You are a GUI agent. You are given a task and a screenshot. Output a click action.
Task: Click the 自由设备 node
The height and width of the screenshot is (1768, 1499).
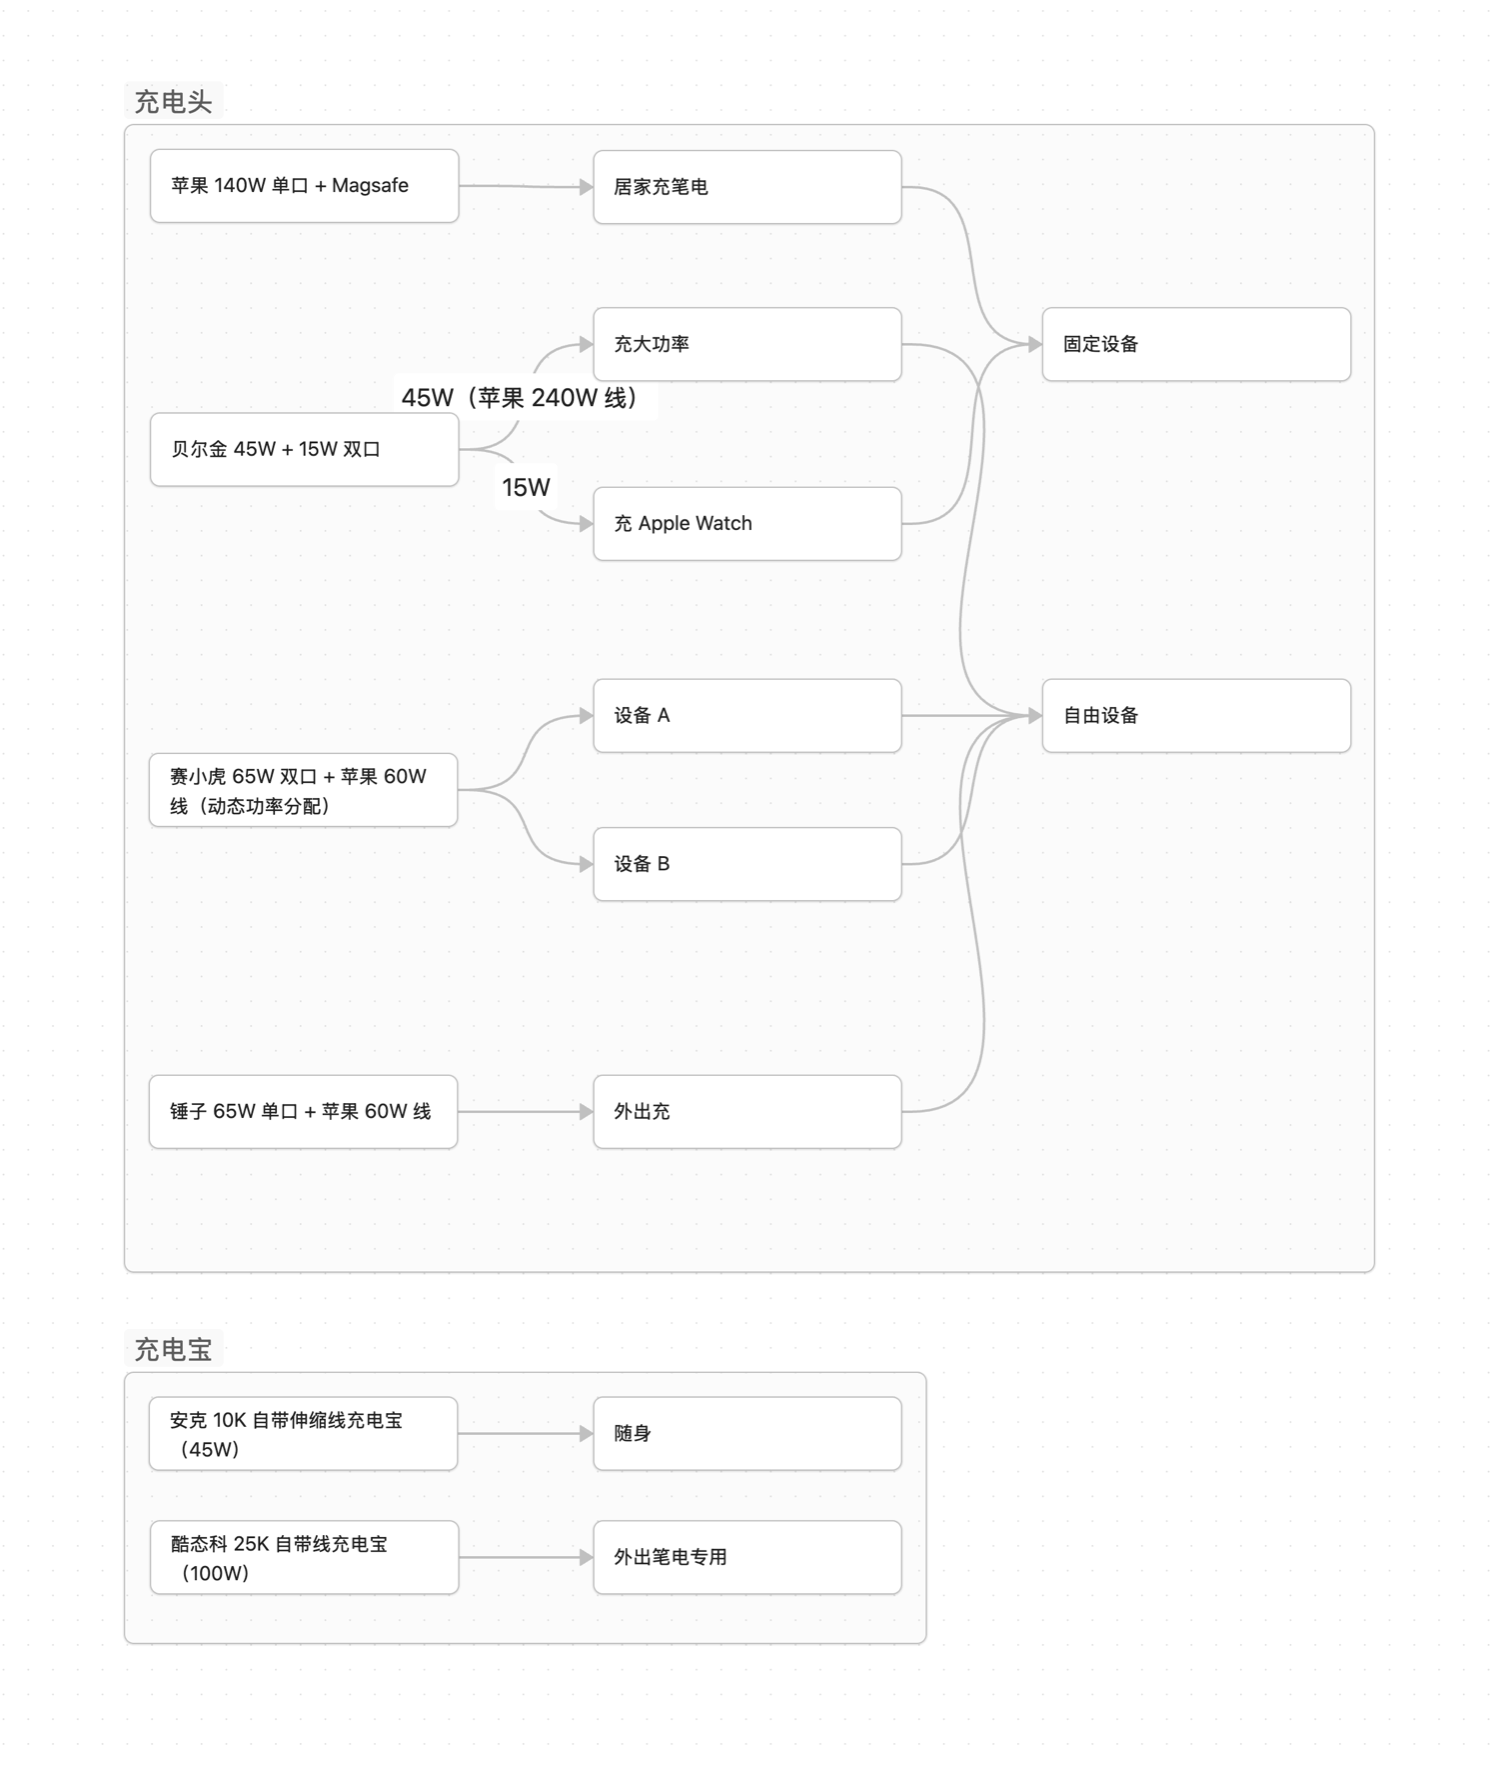1196,716
